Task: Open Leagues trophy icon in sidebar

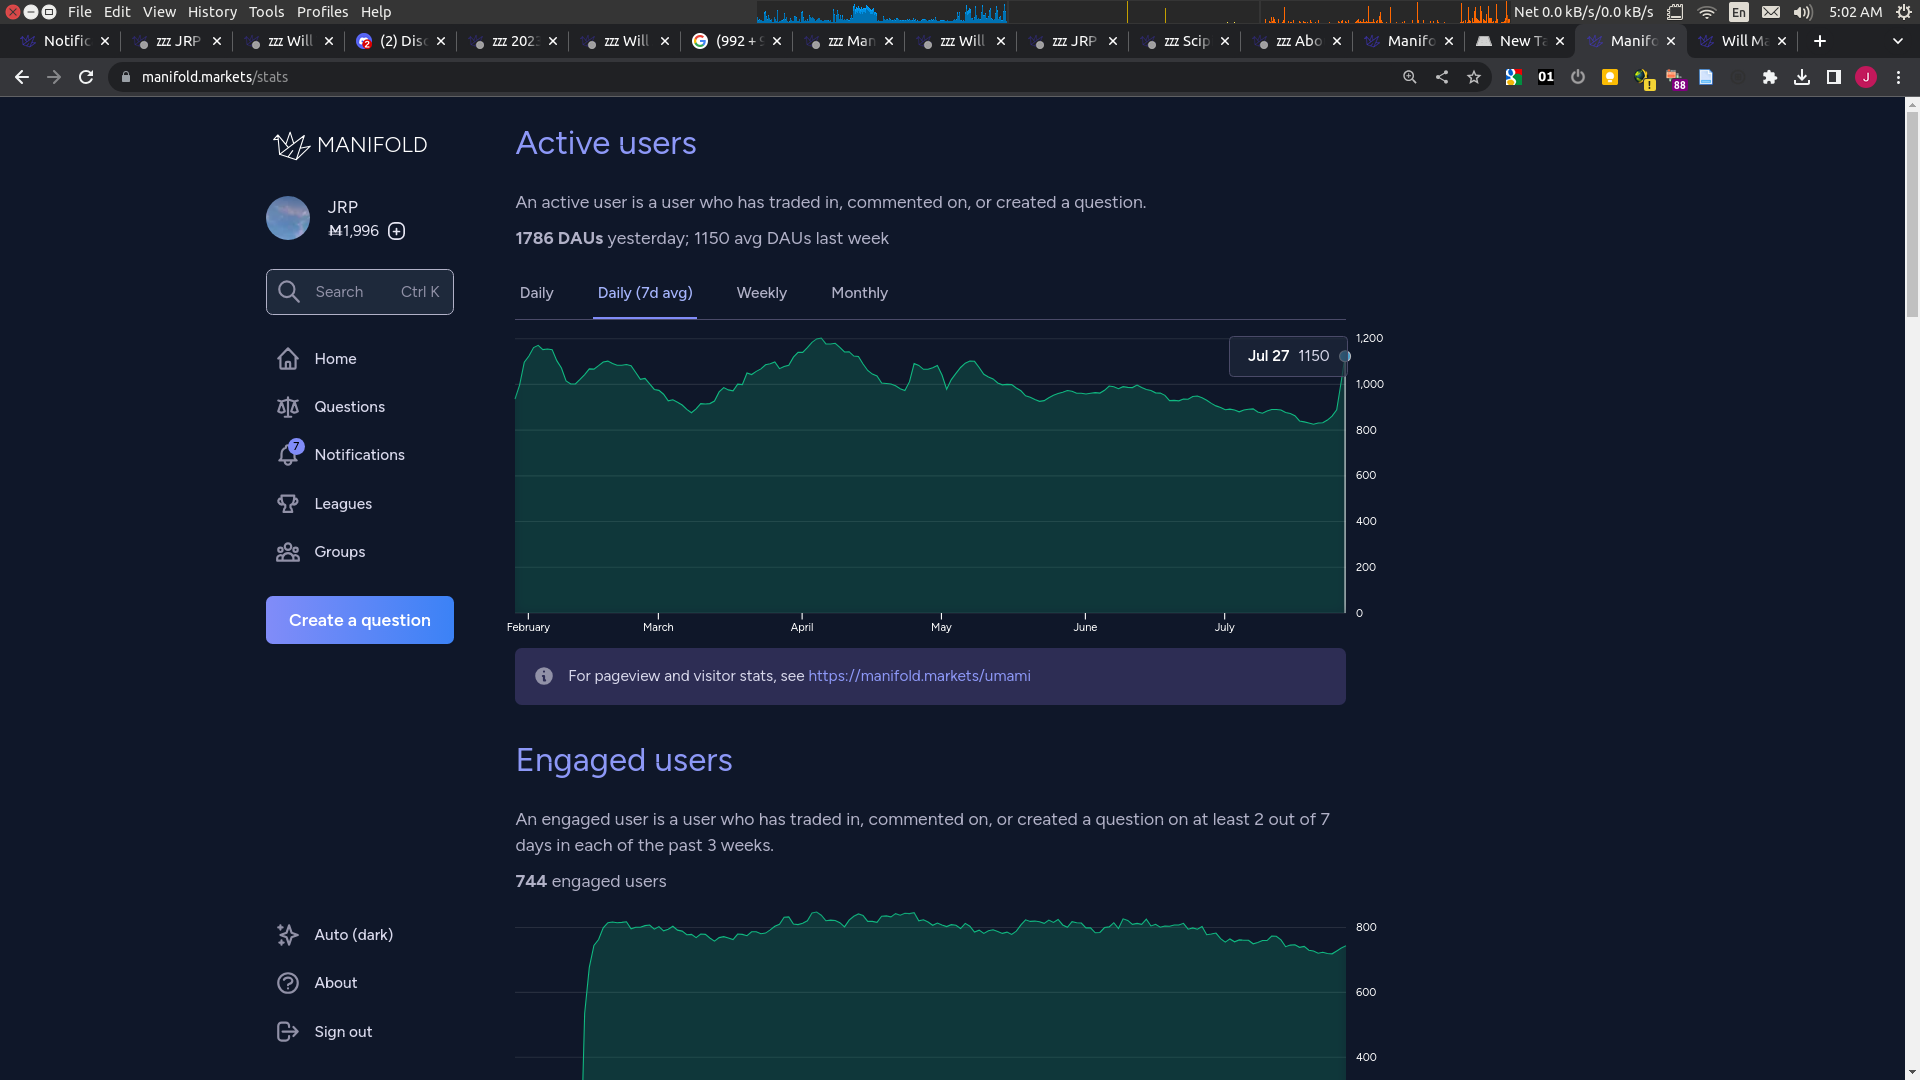Action: pos(288,504)
